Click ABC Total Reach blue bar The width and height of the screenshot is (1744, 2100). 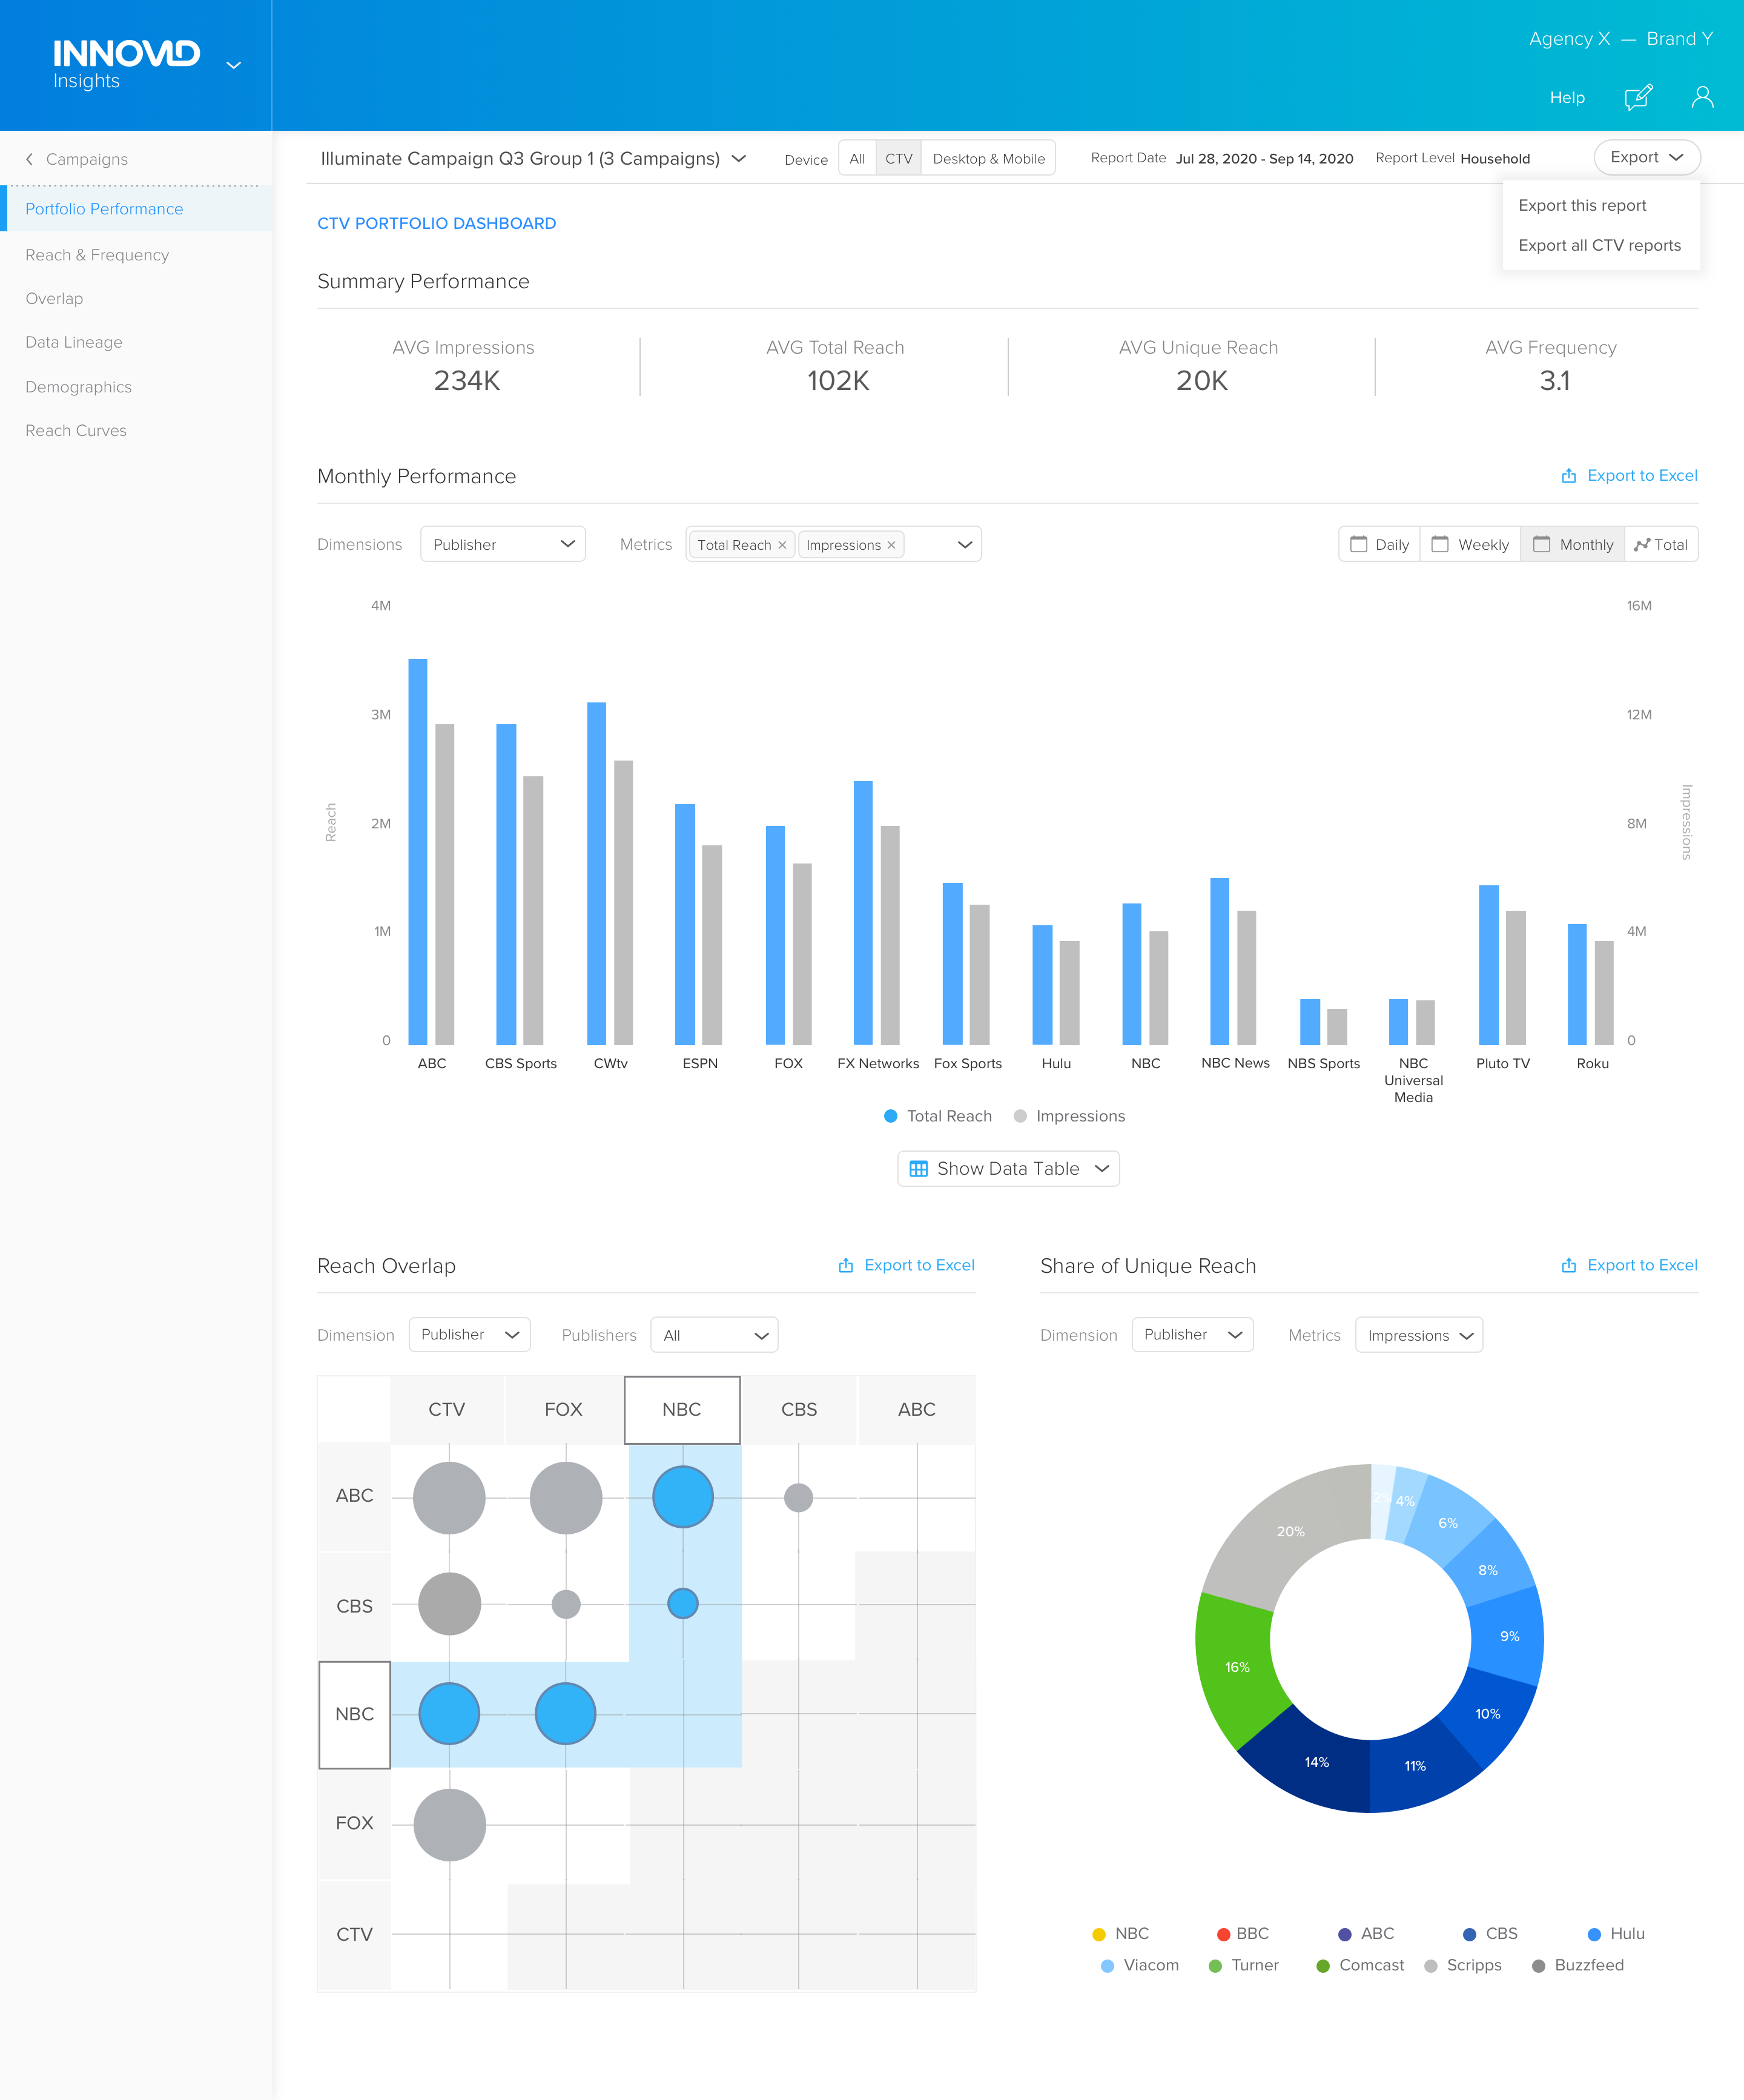coord(418,852)
